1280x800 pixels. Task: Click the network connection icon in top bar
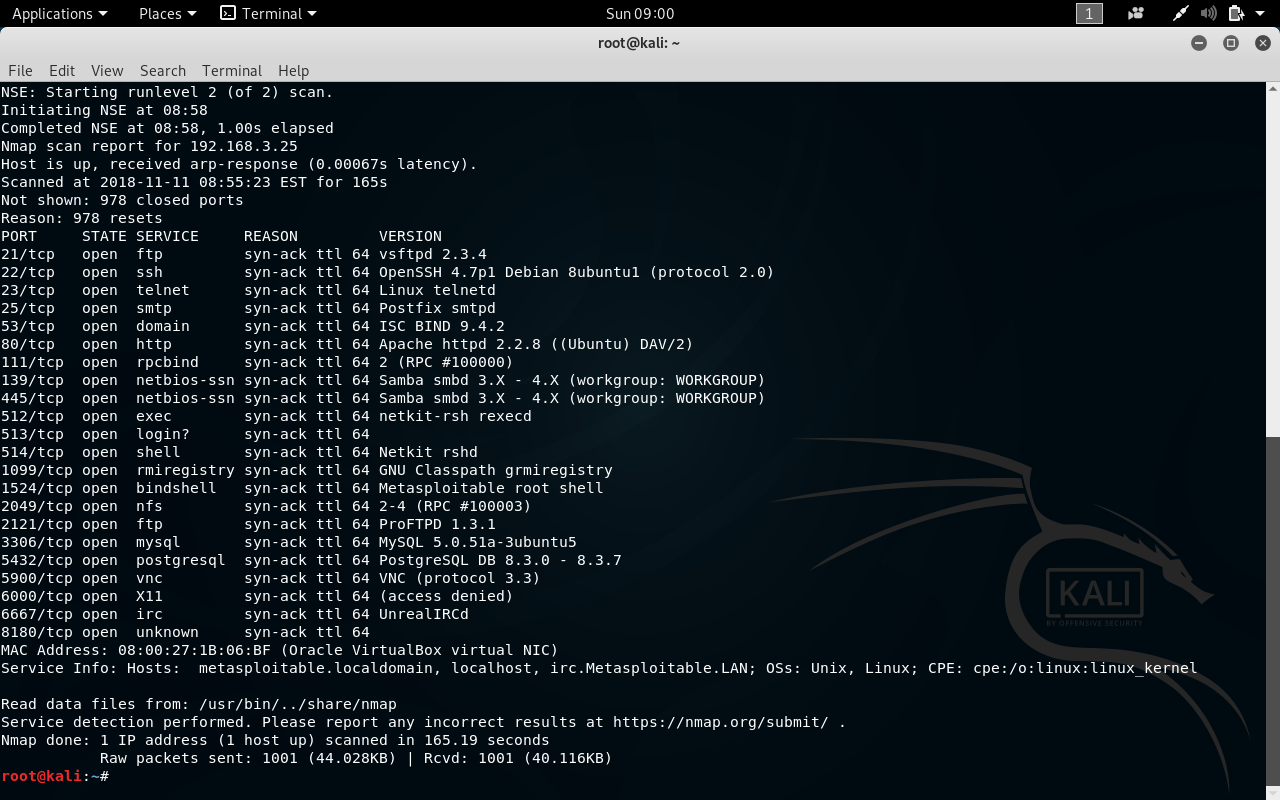coord(1181,13)
